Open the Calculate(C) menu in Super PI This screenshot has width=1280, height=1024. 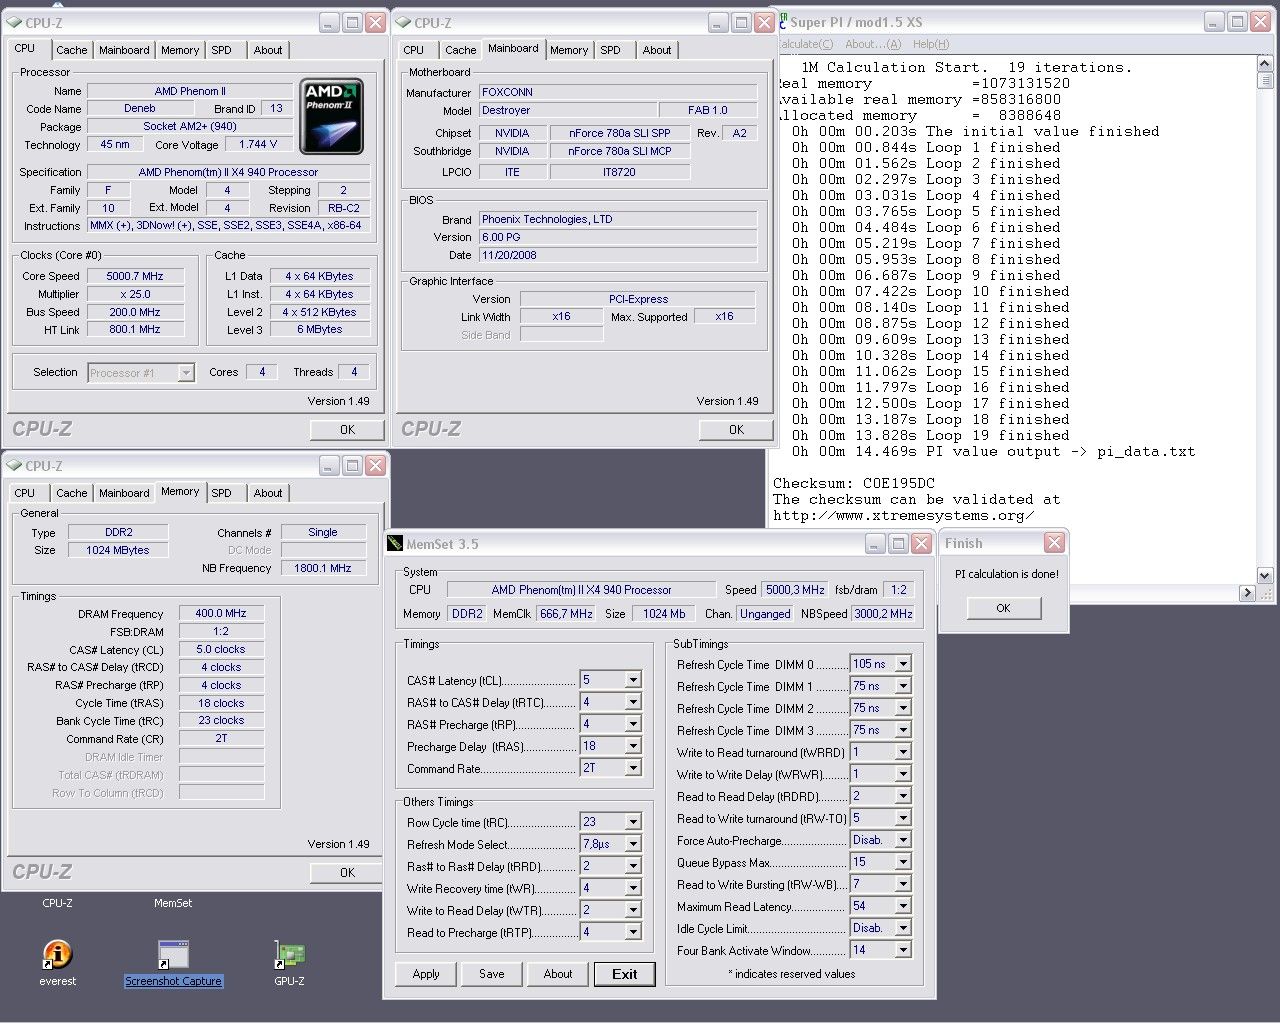804,44
